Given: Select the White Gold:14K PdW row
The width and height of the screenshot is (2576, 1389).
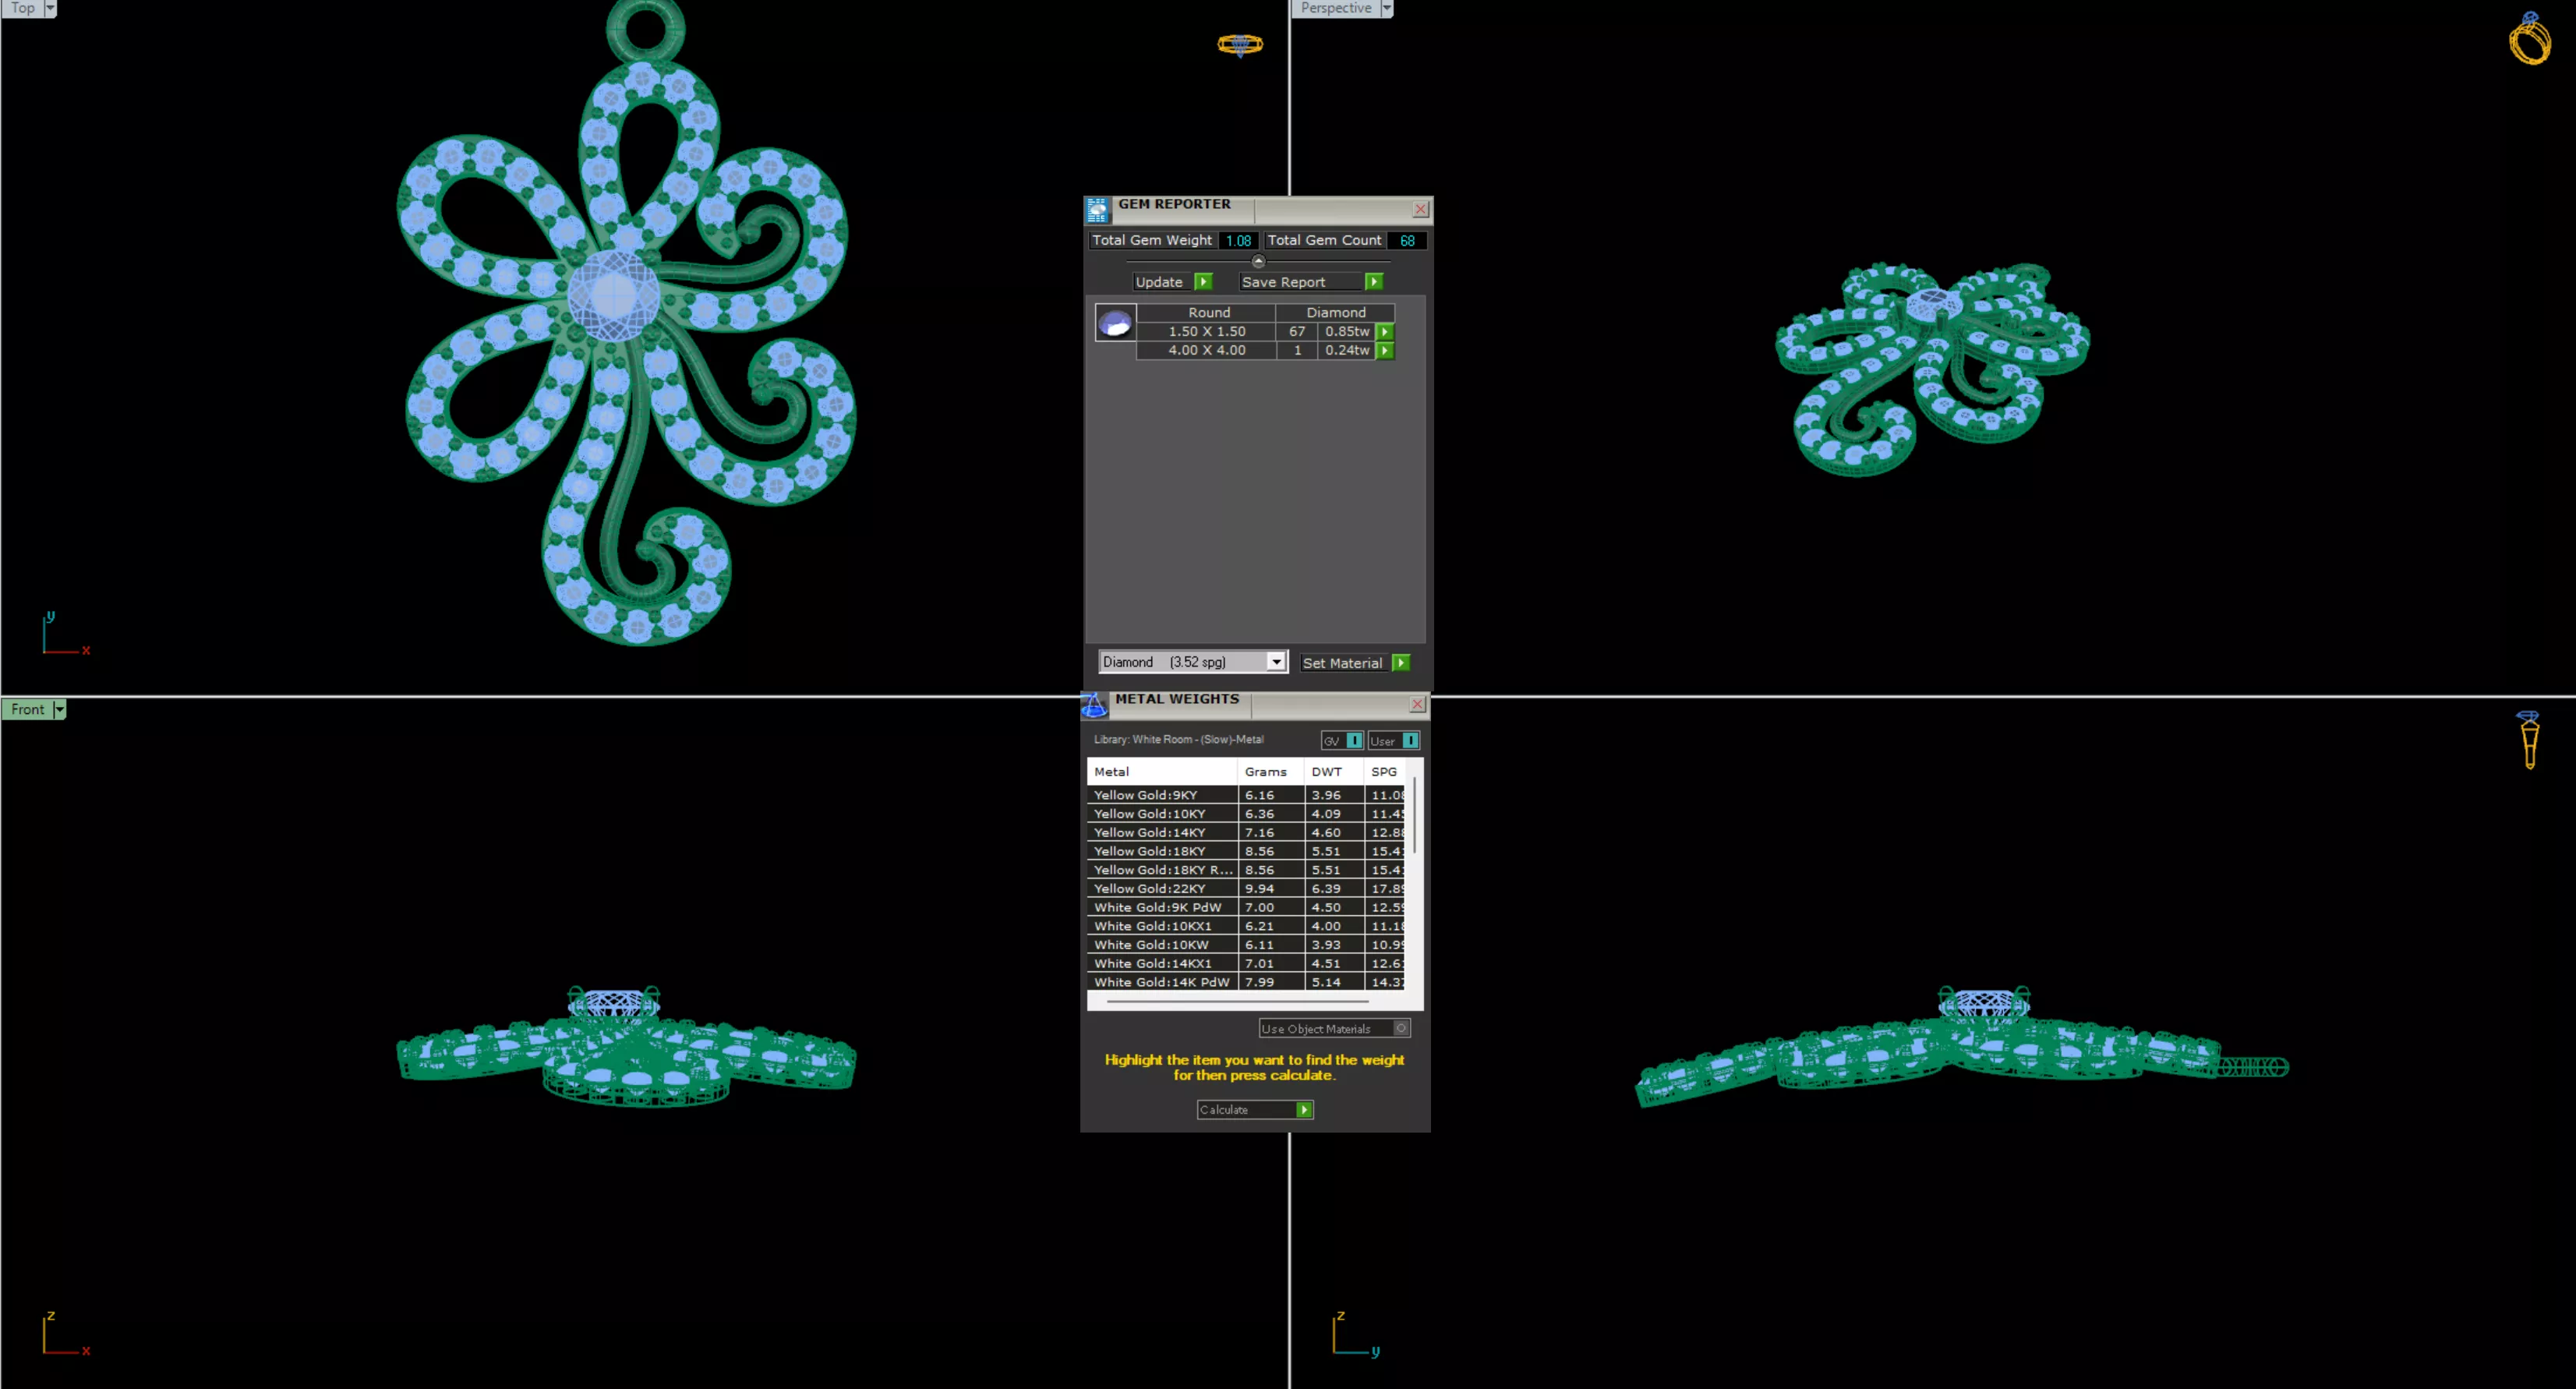Looking at the screenshot, I should click(x=1245, y=982).
